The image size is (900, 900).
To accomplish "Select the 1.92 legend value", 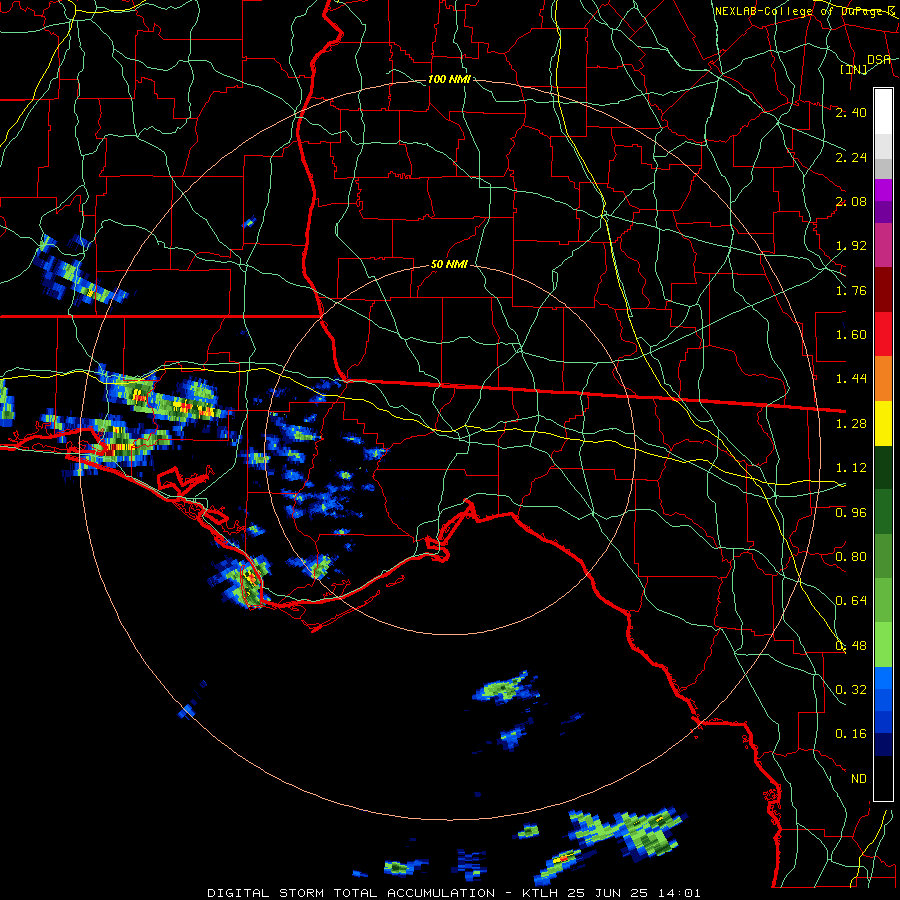I will (x=851, y=246).
